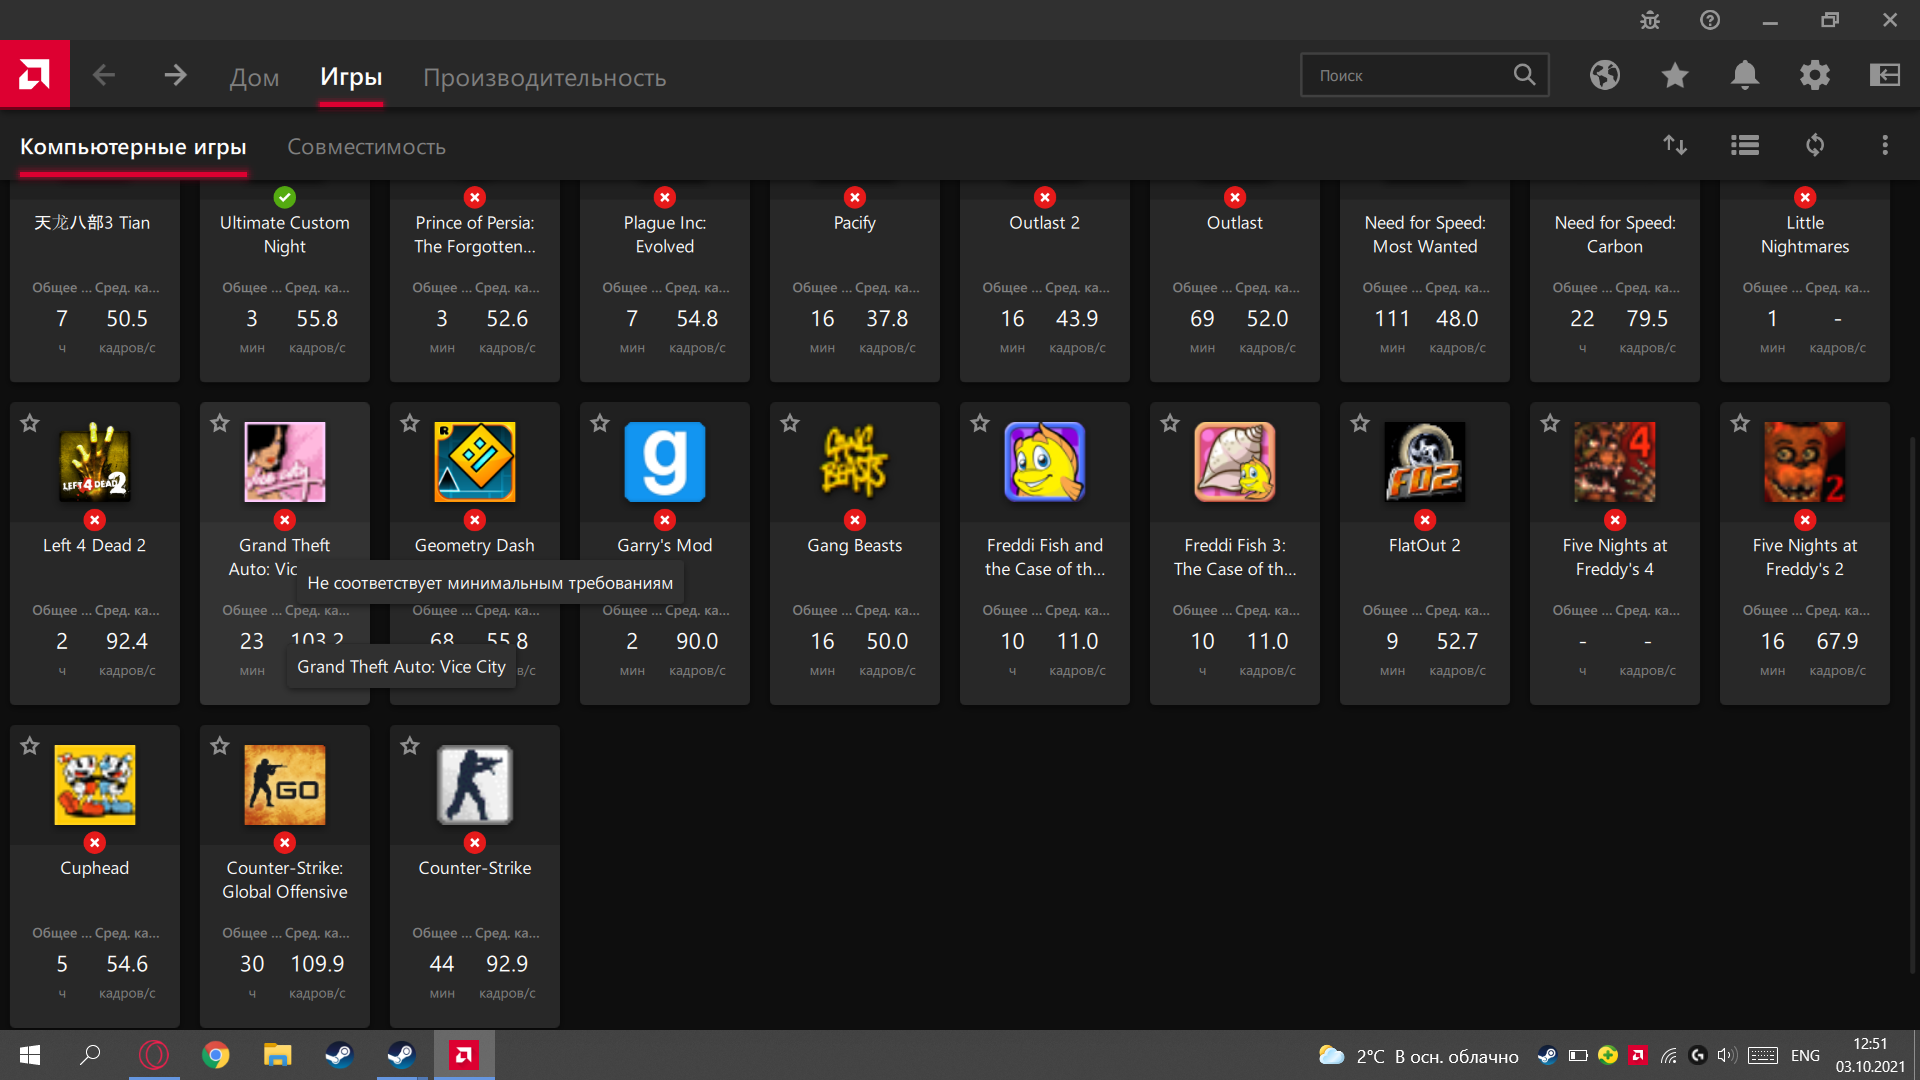Image resolution: width=1920 pixels, height=1080 pixels.
Task: Open the FlatOut 2 game icon
Action: click(1425, 462)
